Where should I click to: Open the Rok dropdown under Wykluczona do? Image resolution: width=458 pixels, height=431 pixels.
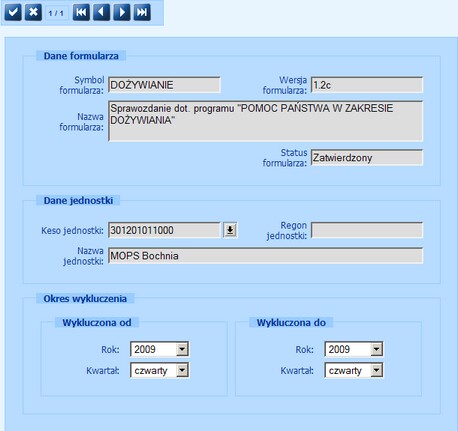click(x=376, y=349)
